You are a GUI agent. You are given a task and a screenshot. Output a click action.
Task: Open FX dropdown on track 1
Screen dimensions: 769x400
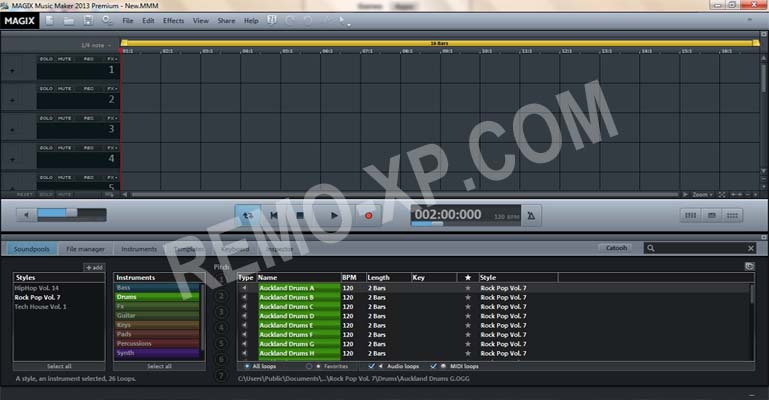[x=112, y=59]
